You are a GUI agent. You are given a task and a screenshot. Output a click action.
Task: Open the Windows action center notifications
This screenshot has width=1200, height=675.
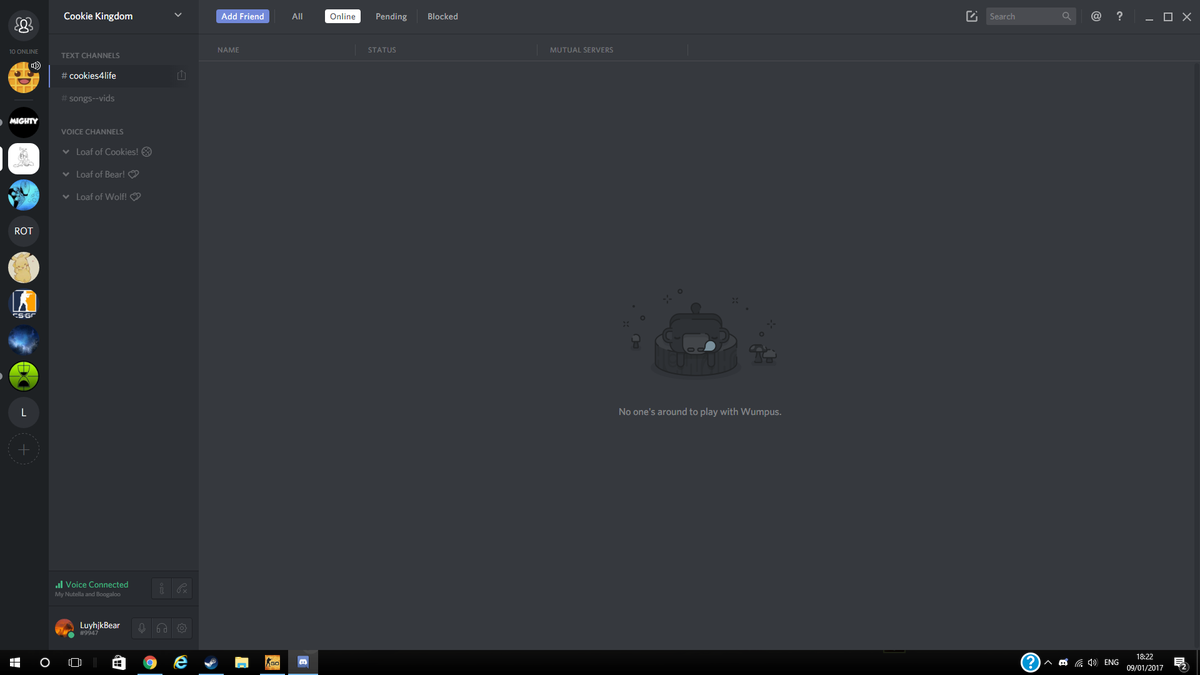(1180, 663)
